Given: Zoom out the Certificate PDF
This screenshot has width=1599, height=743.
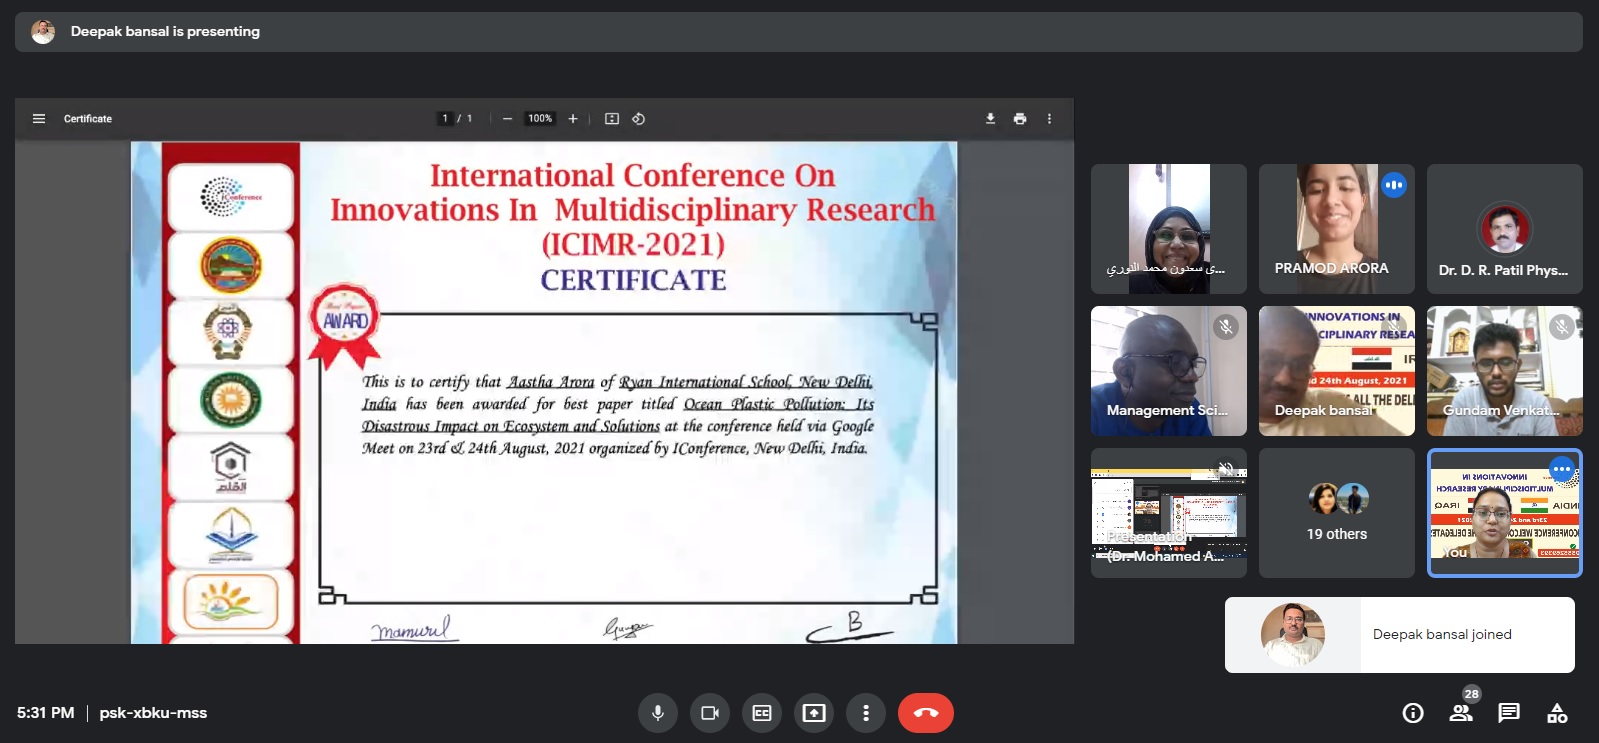Looking at the screenshot, I should 507,119.
